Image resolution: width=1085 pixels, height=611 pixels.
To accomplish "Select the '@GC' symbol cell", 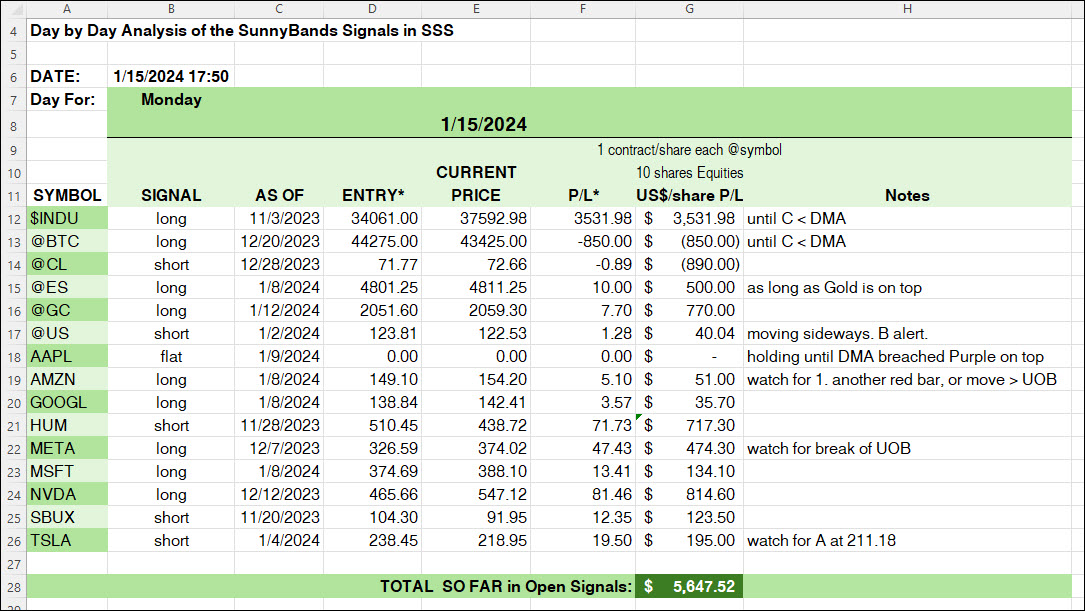I will pyautogui.click(x=66, y=311).
